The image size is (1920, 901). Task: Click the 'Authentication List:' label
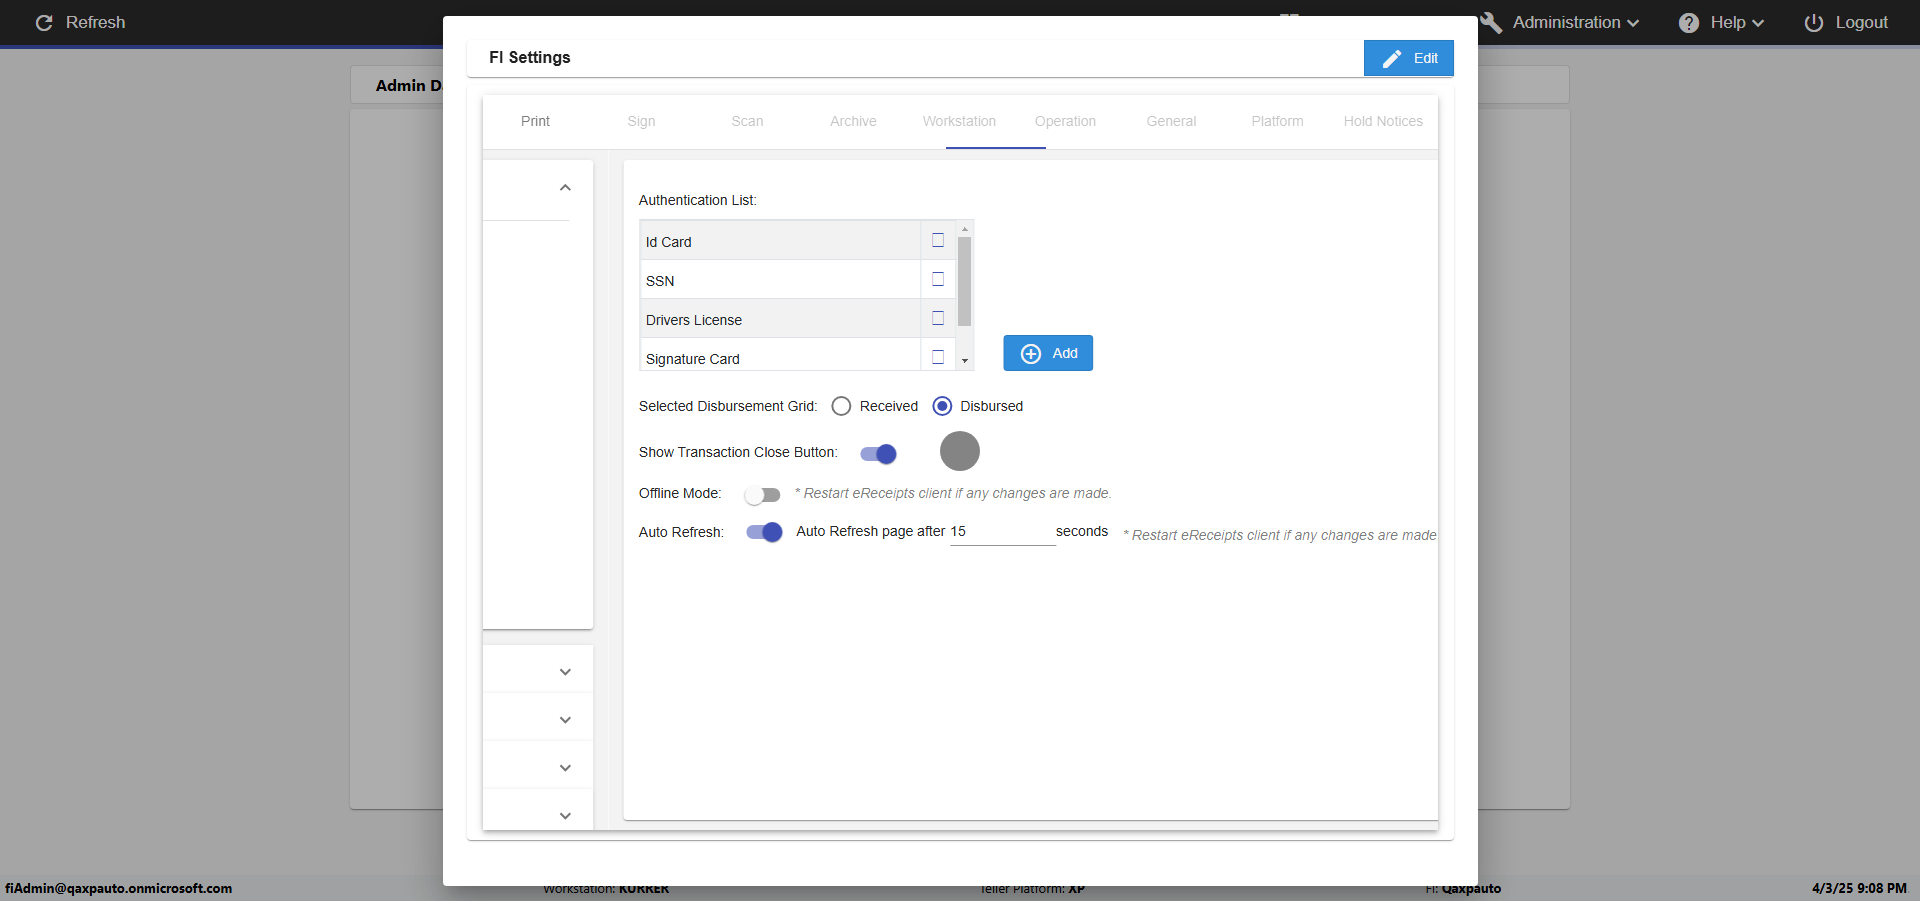click(698, 200)
